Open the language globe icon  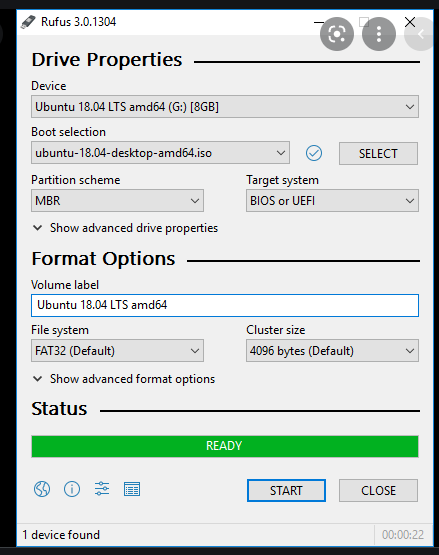point(42,490)
